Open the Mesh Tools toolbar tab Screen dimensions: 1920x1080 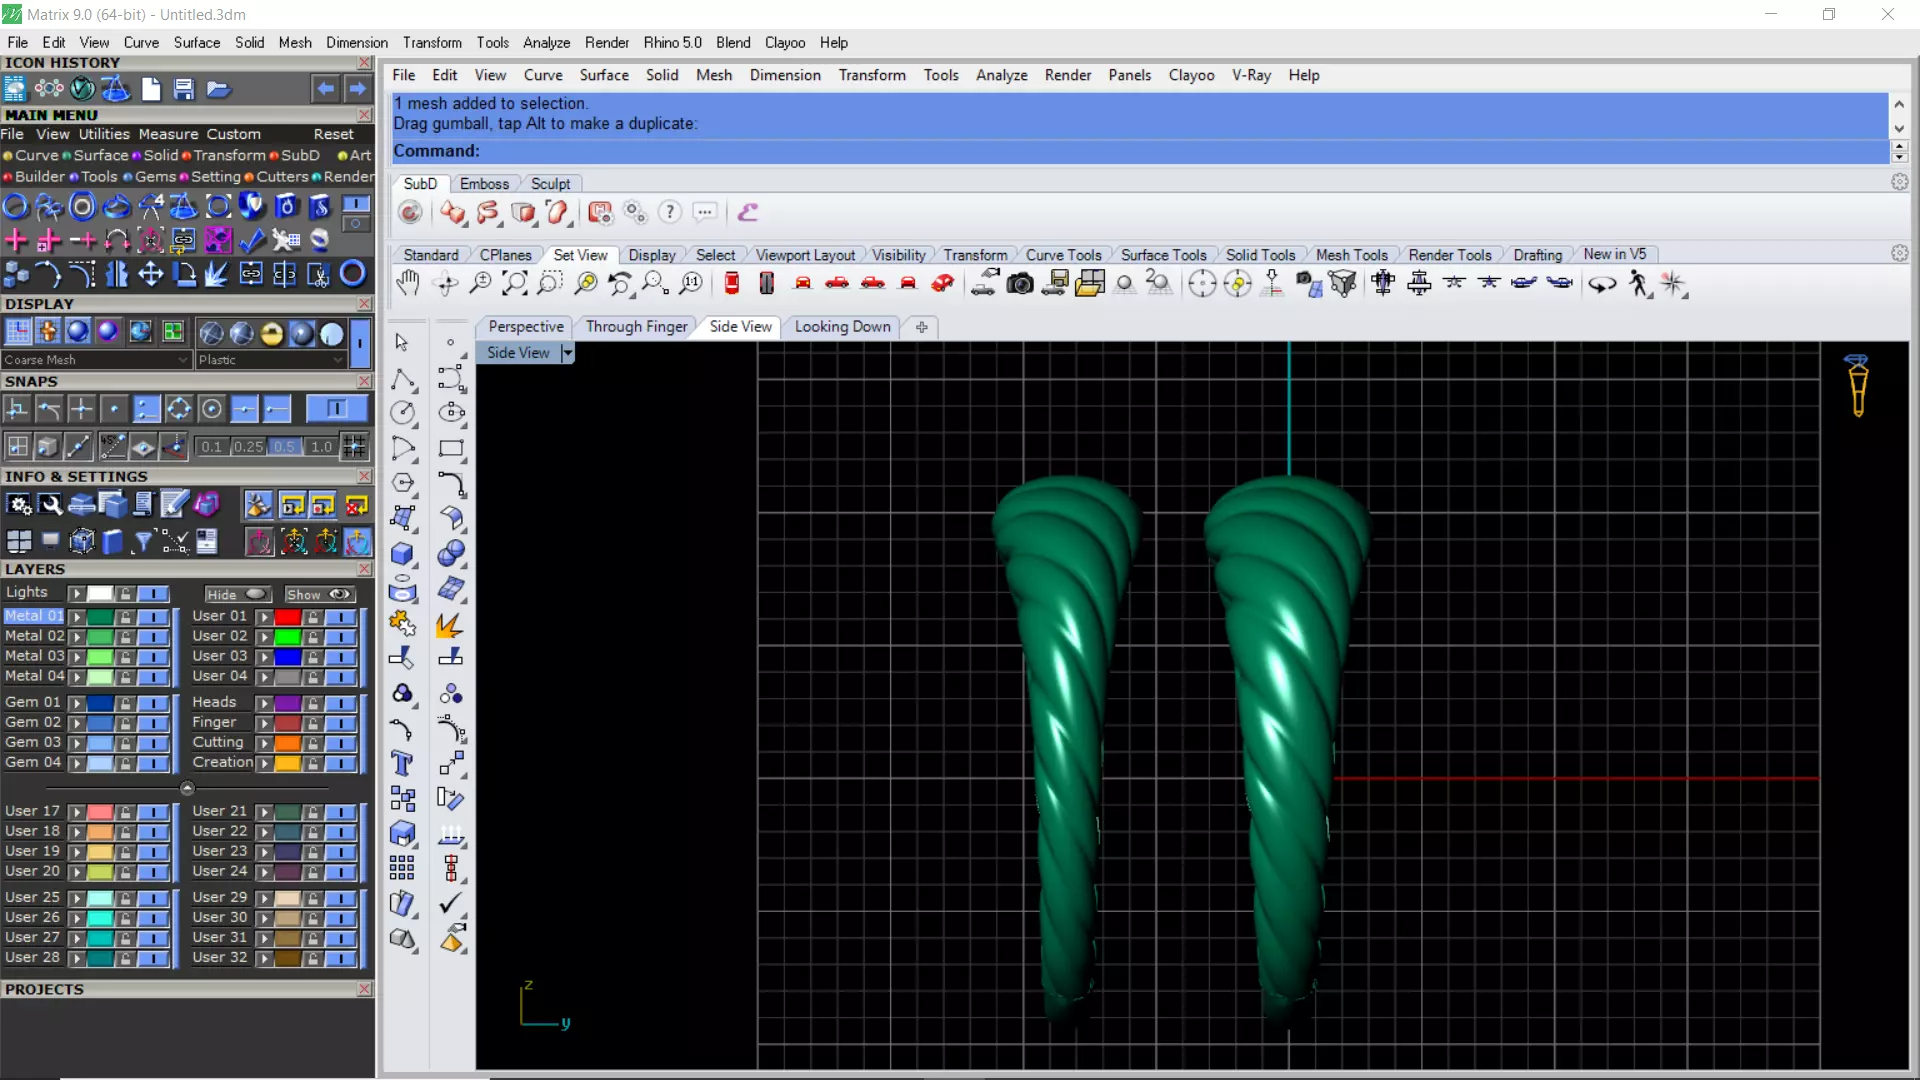click(x=1351, y=255)
